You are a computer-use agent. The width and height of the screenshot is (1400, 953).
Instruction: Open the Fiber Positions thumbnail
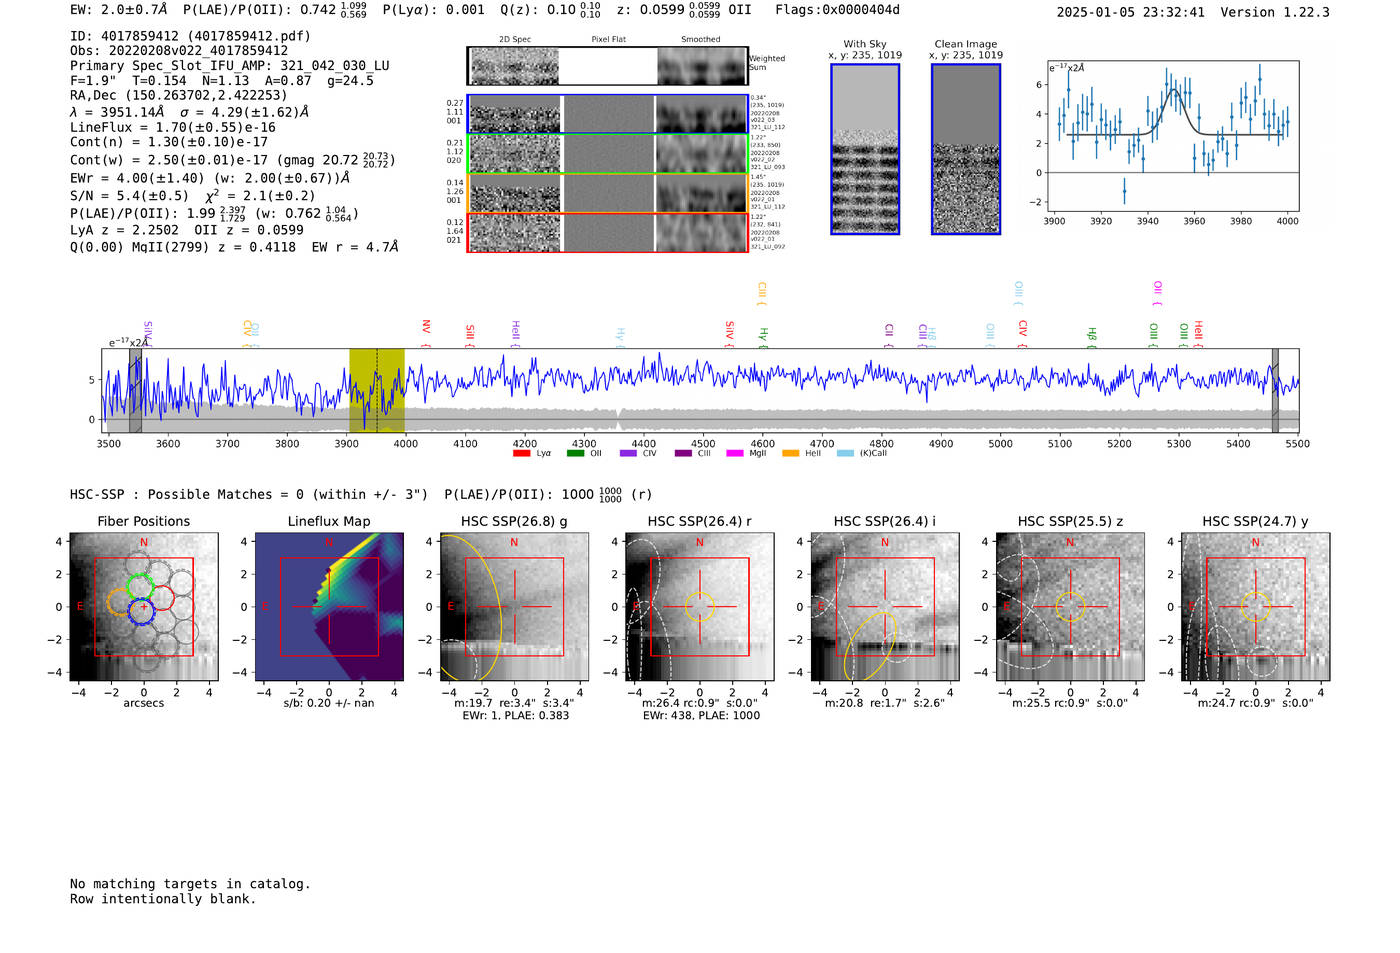pyautogui.click(x=144, y=606)
